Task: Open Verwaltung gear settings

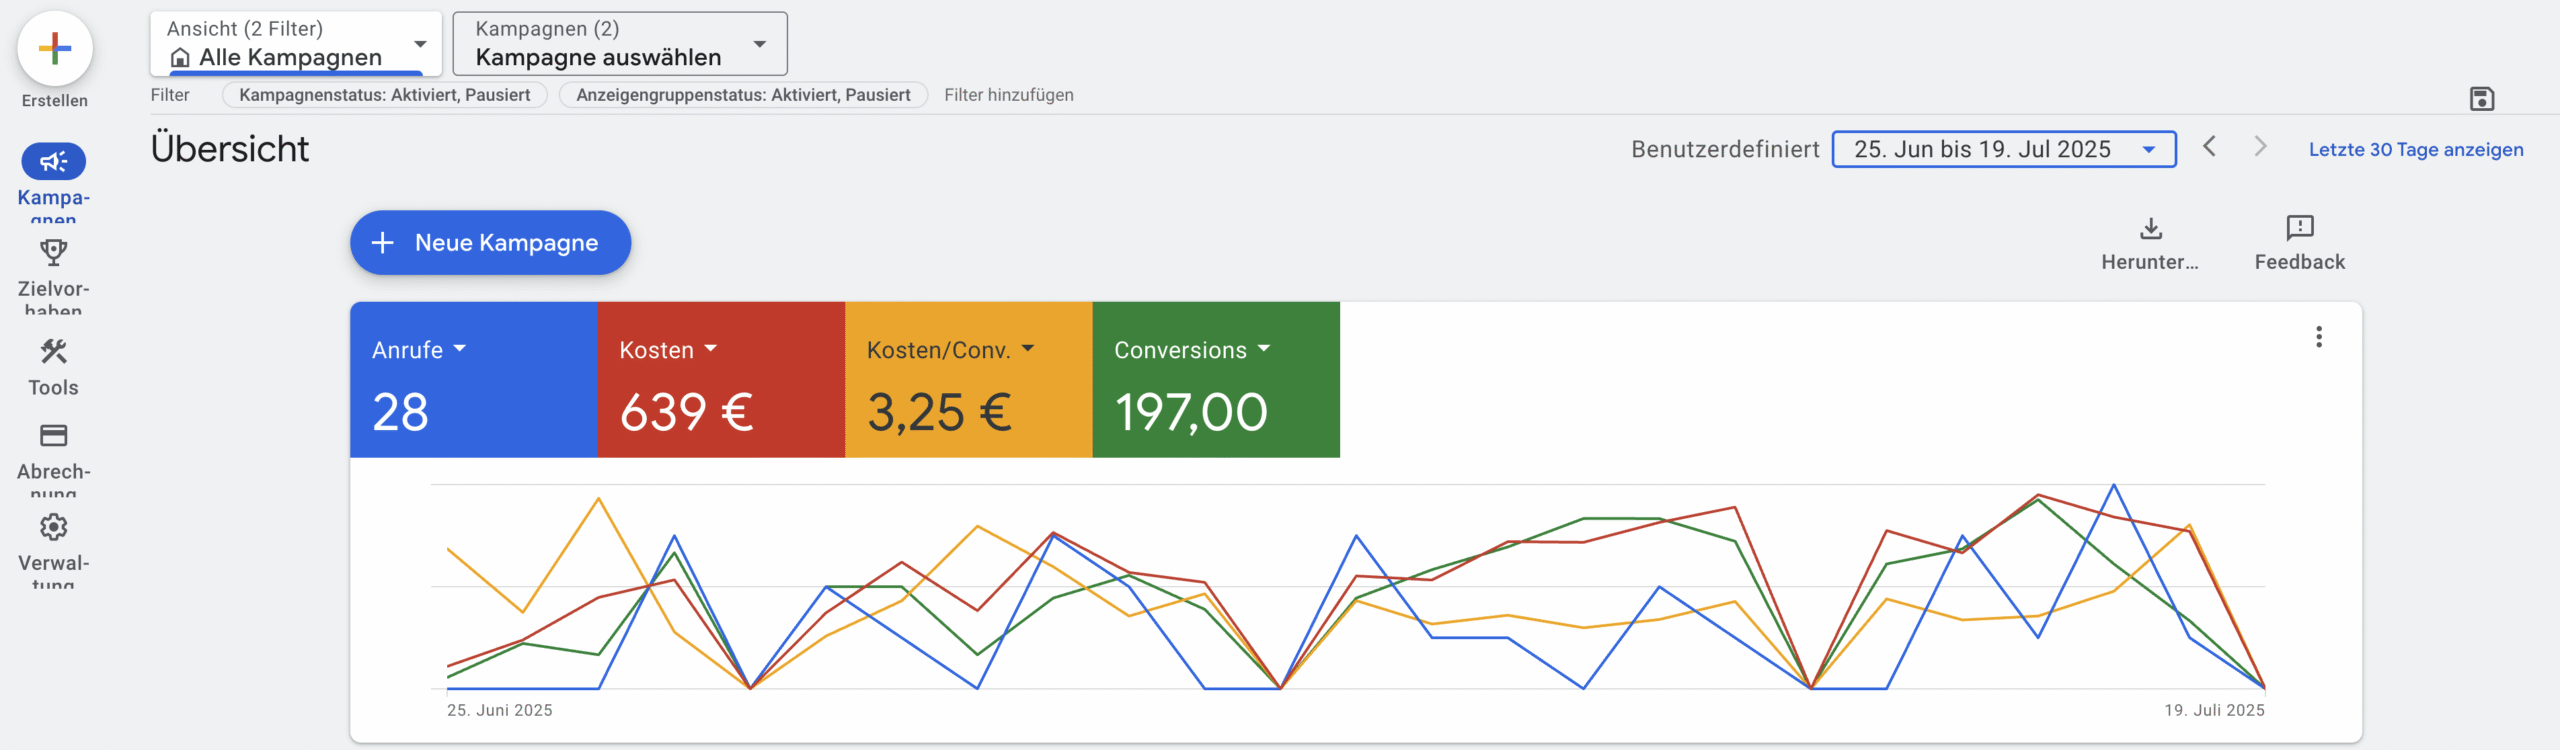Action: (54, 527)
